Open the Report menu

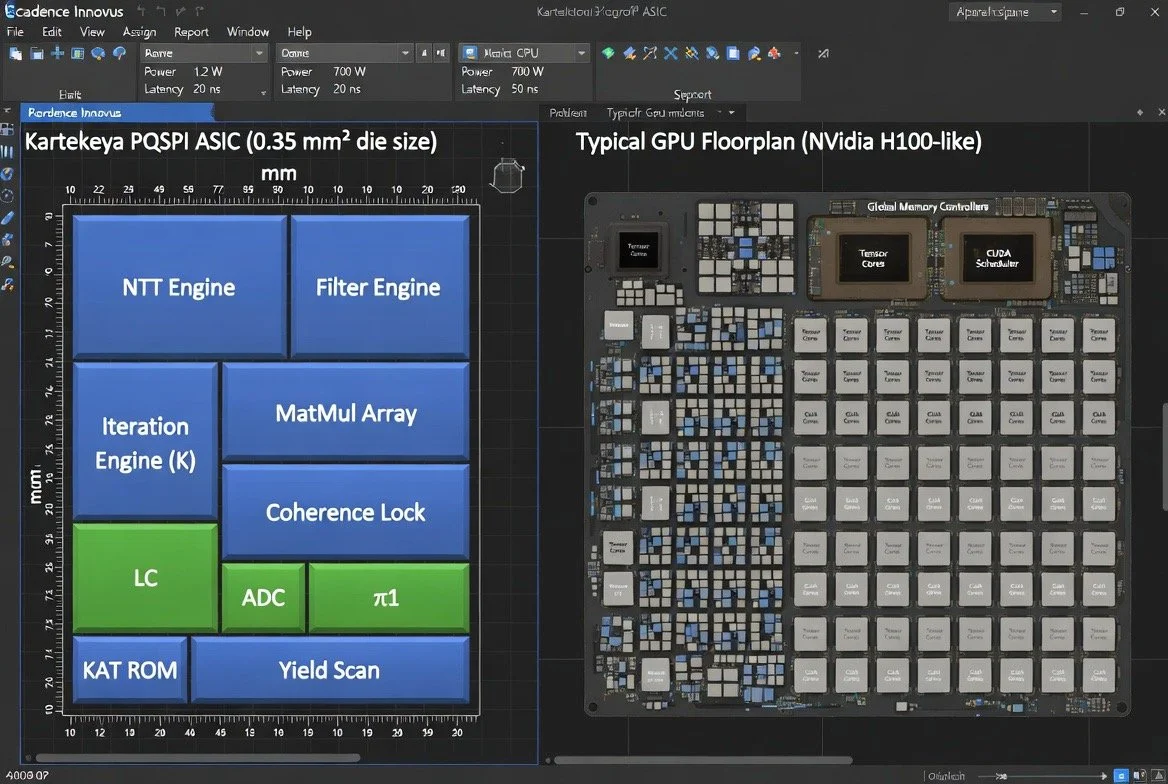coord(191,32)
